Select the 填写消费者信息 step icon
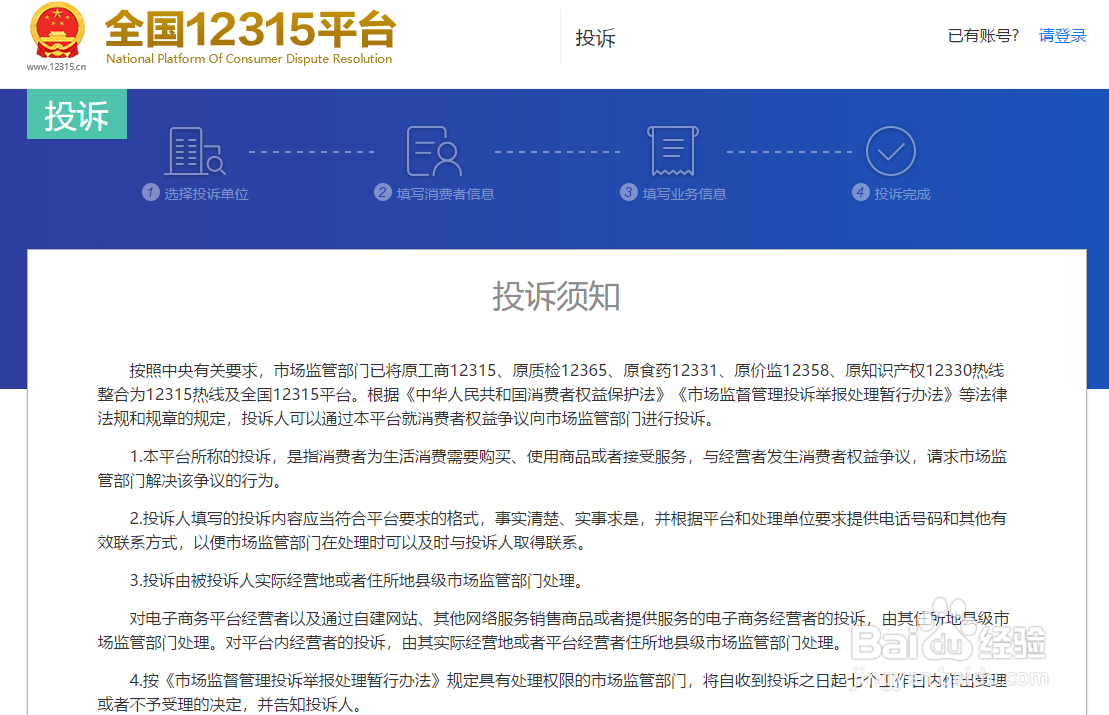The height and width of the screenshot is (715, 1109). pyautogui.click(x=434, y=150)
